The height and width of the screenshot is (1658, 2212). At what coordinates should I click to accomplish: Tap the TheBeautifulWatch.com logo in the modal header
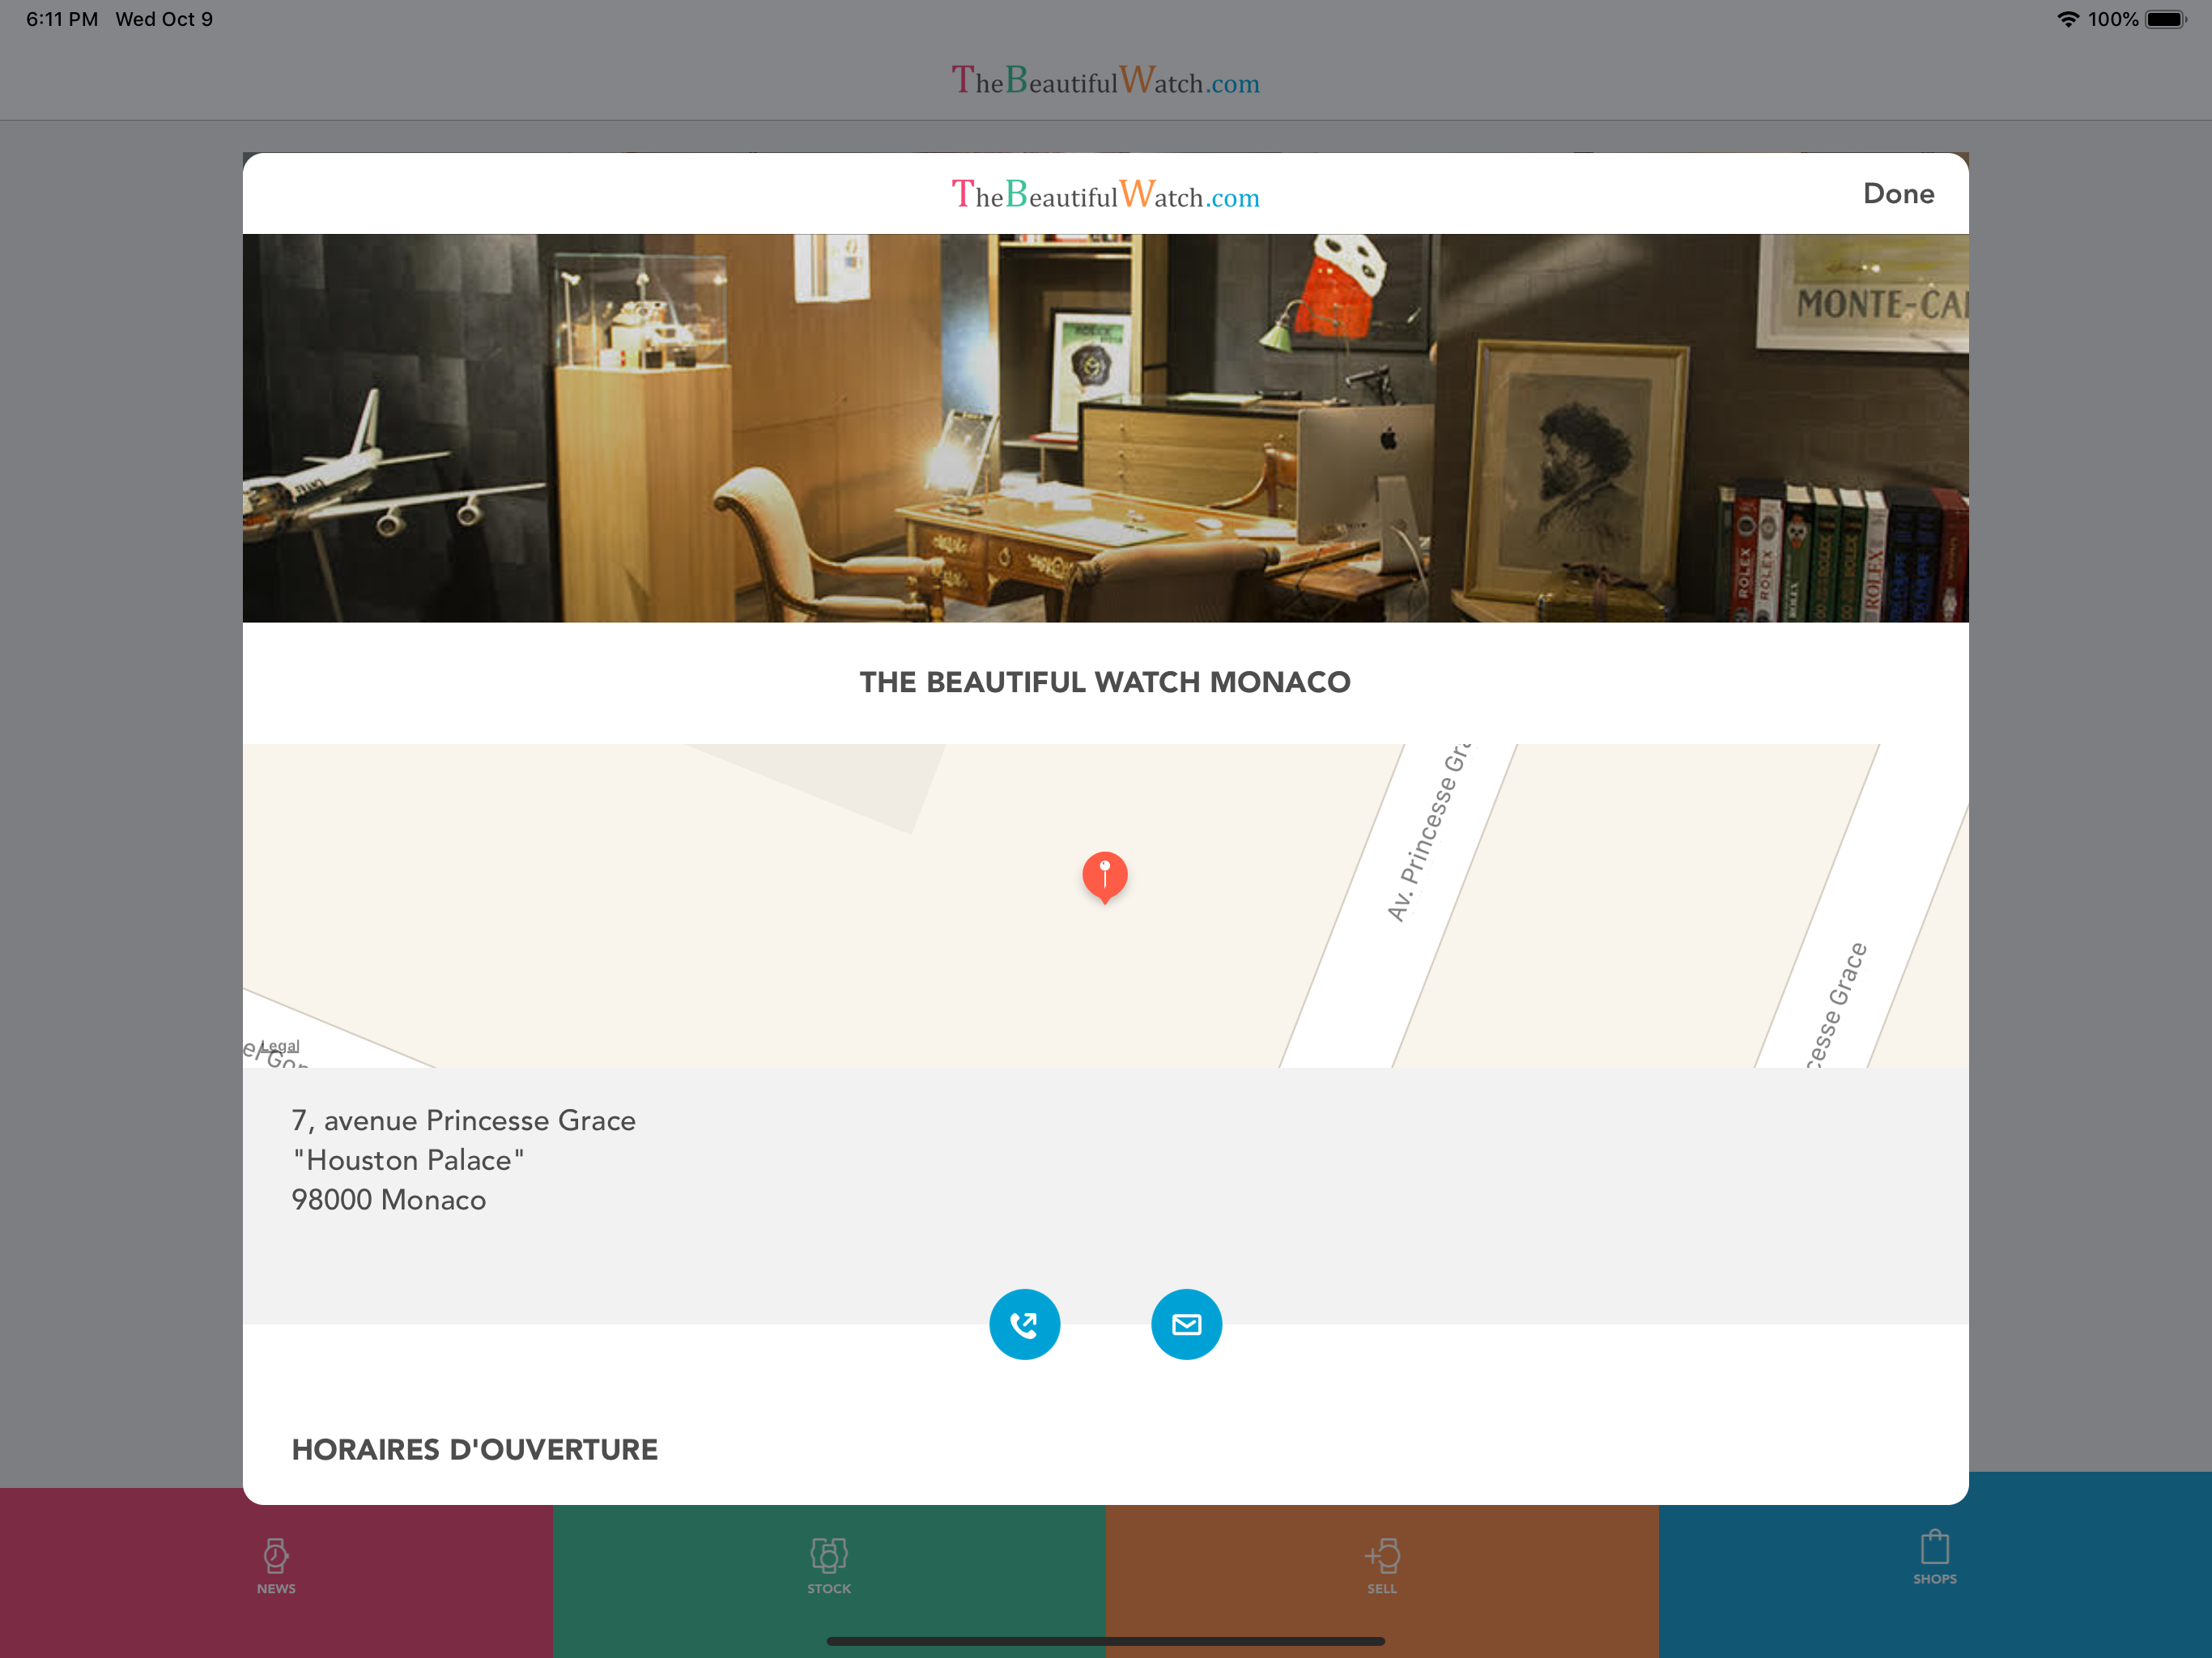tap(1105, 194)
